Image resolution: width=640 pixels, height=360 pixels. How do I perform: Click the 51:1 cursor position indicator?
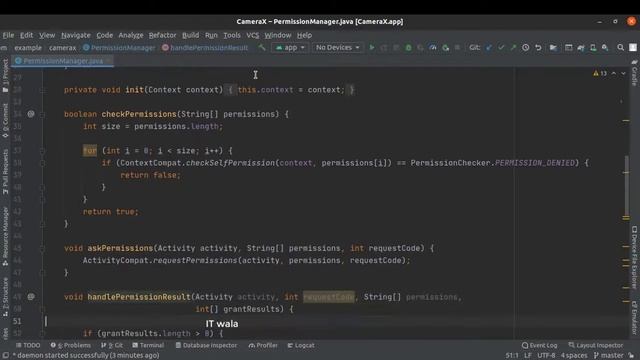(512, 355)
